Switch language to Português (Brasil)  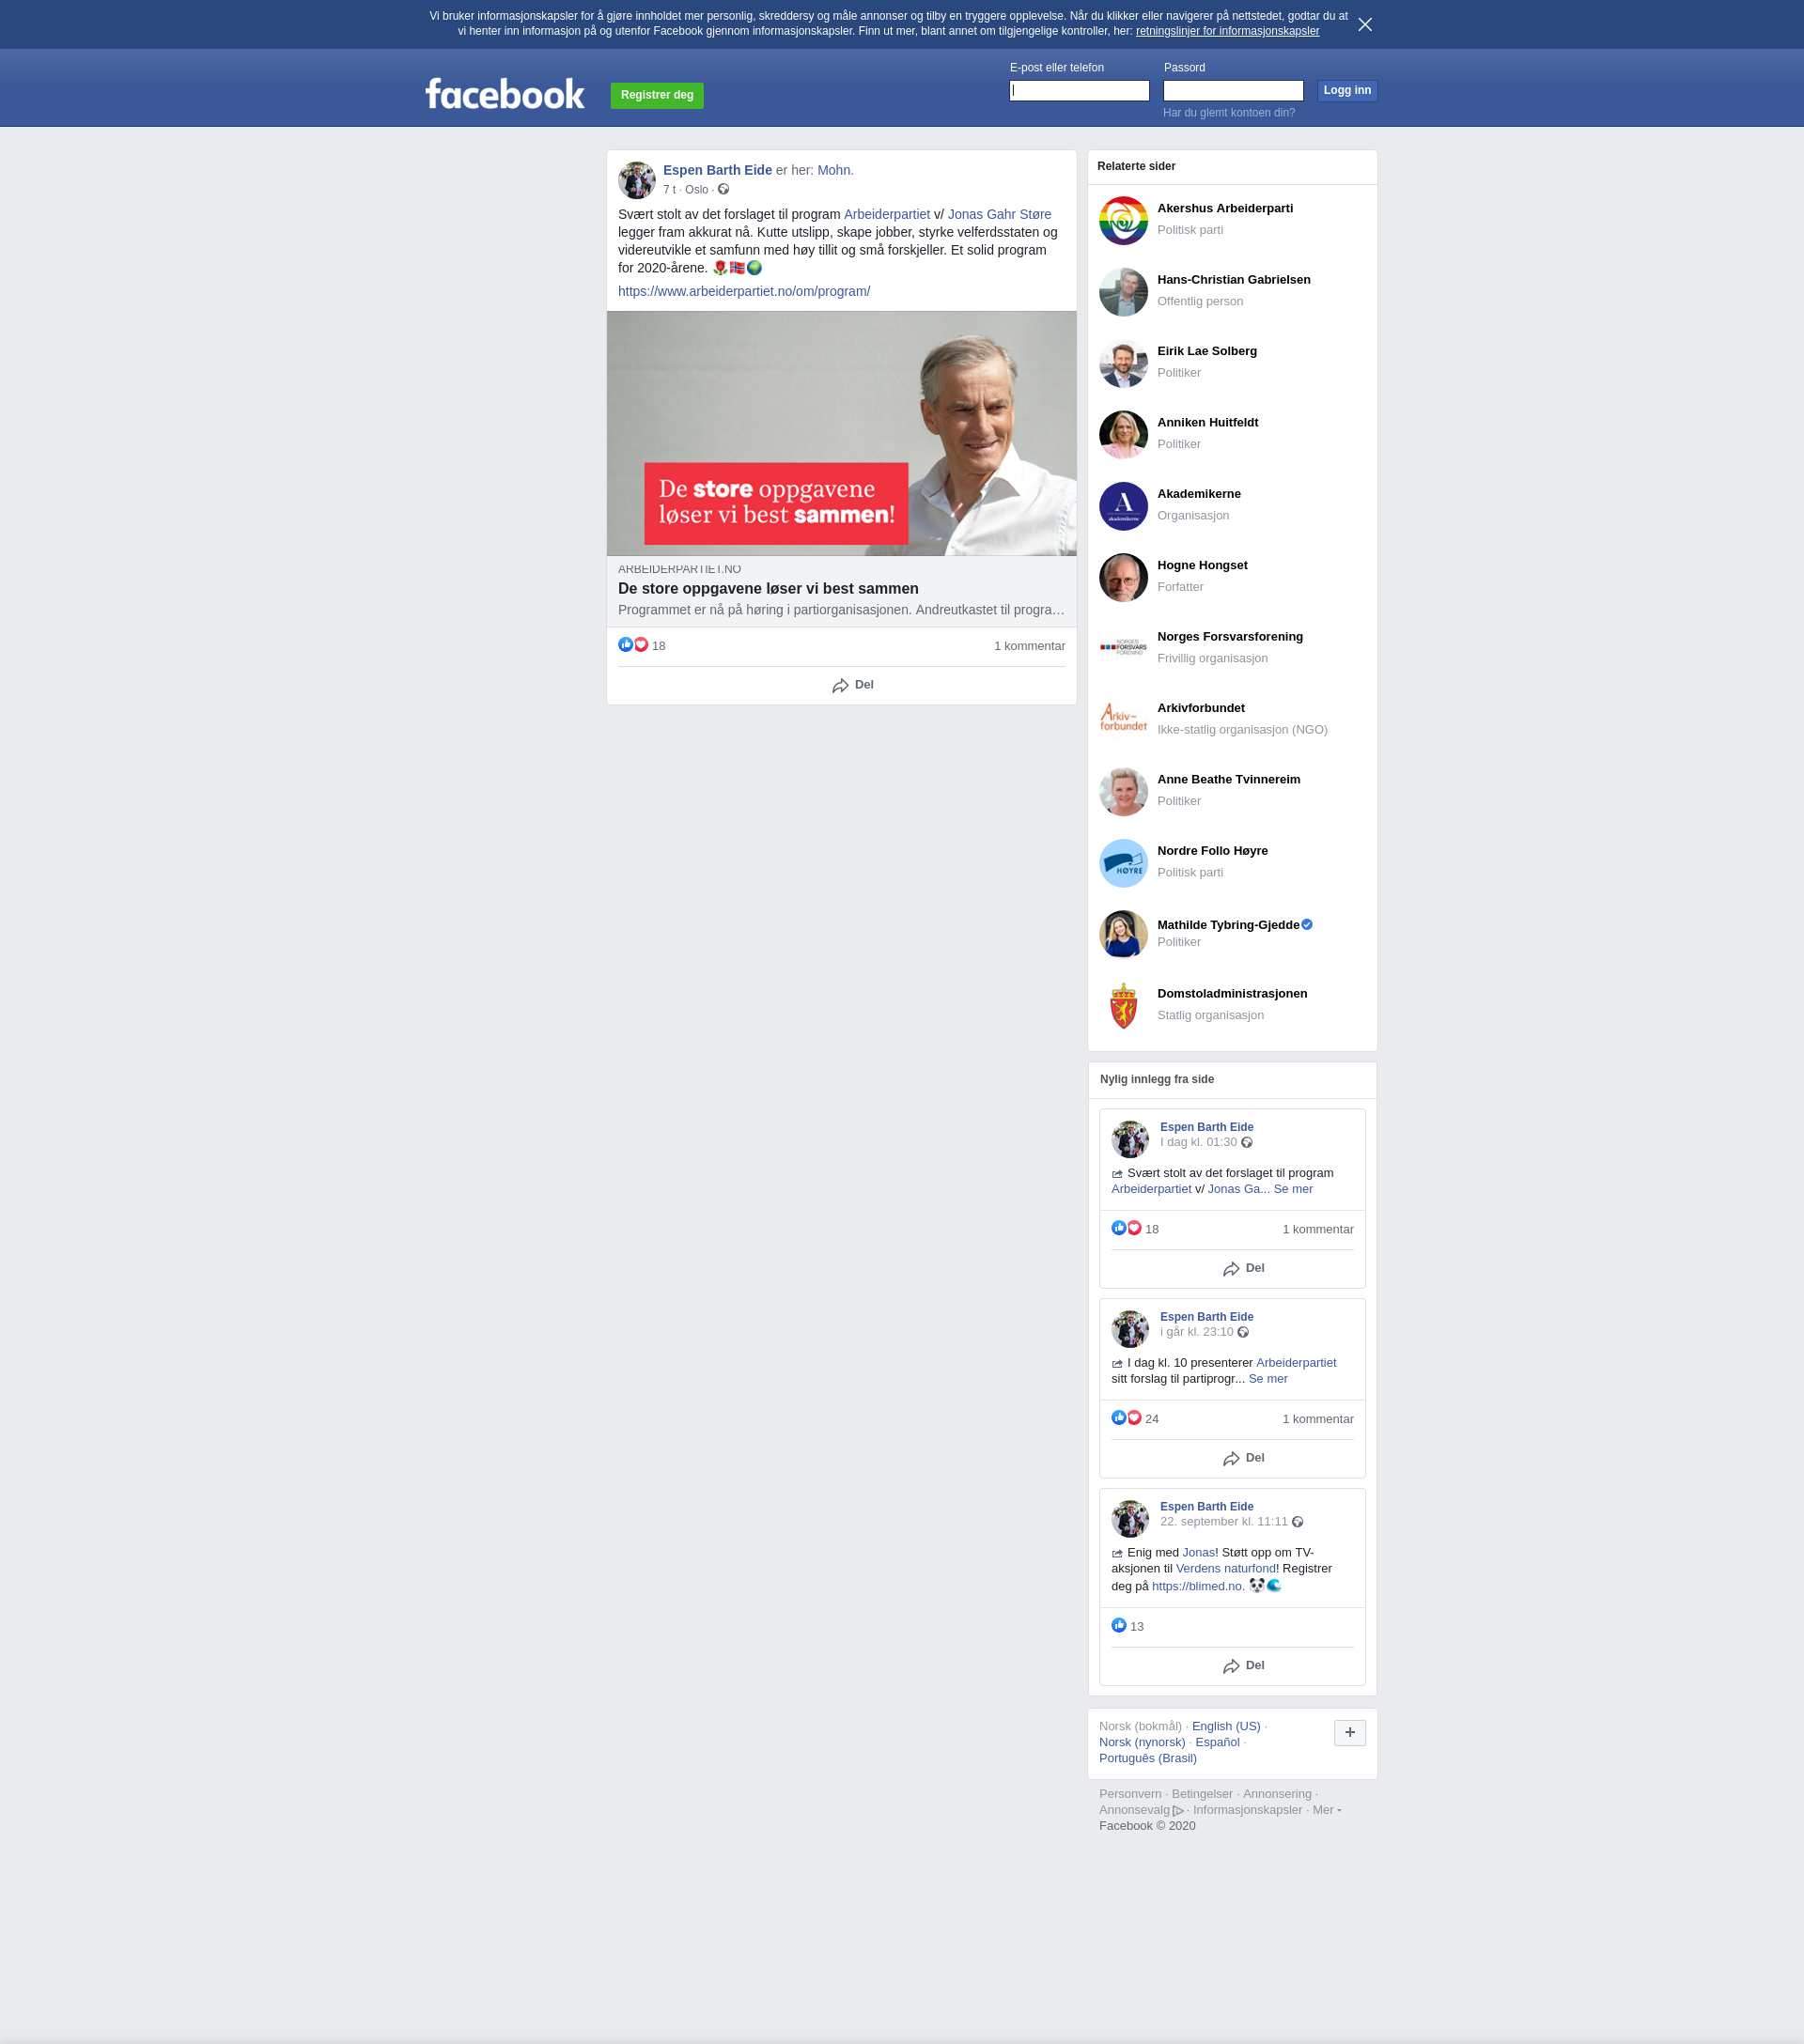tap(1147, 1758)
